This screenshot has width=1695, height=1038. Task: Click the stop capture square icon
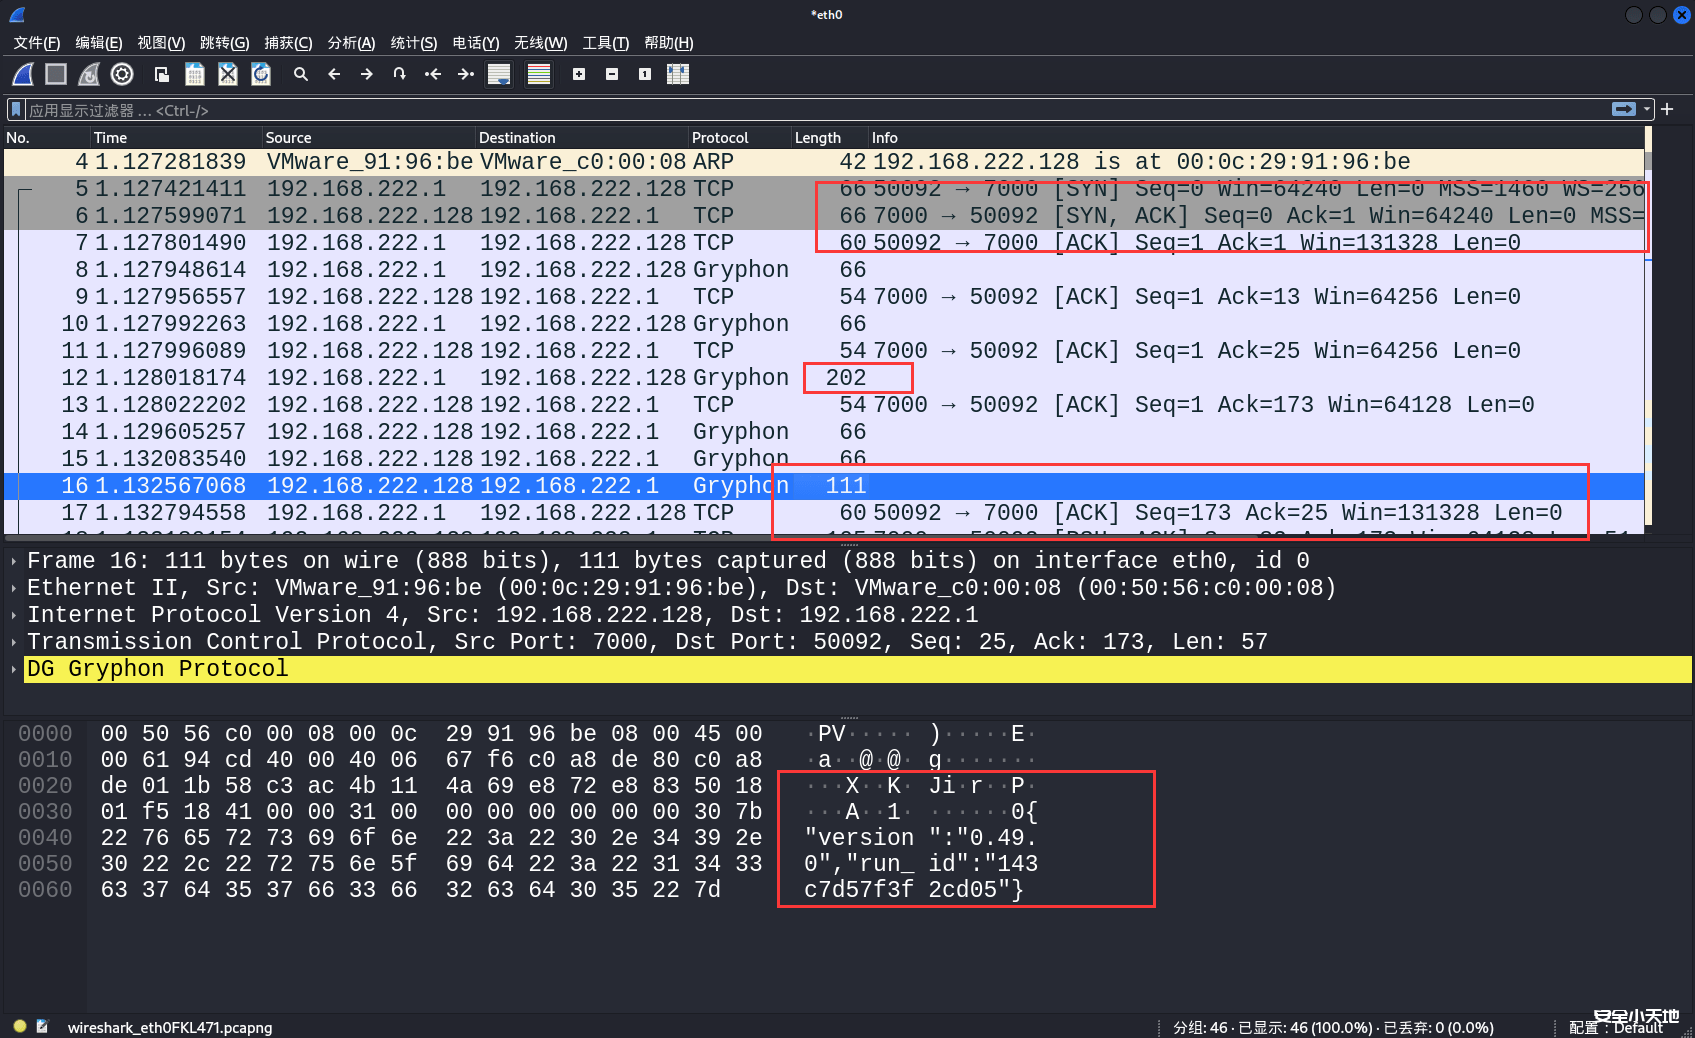coord(56,74)
